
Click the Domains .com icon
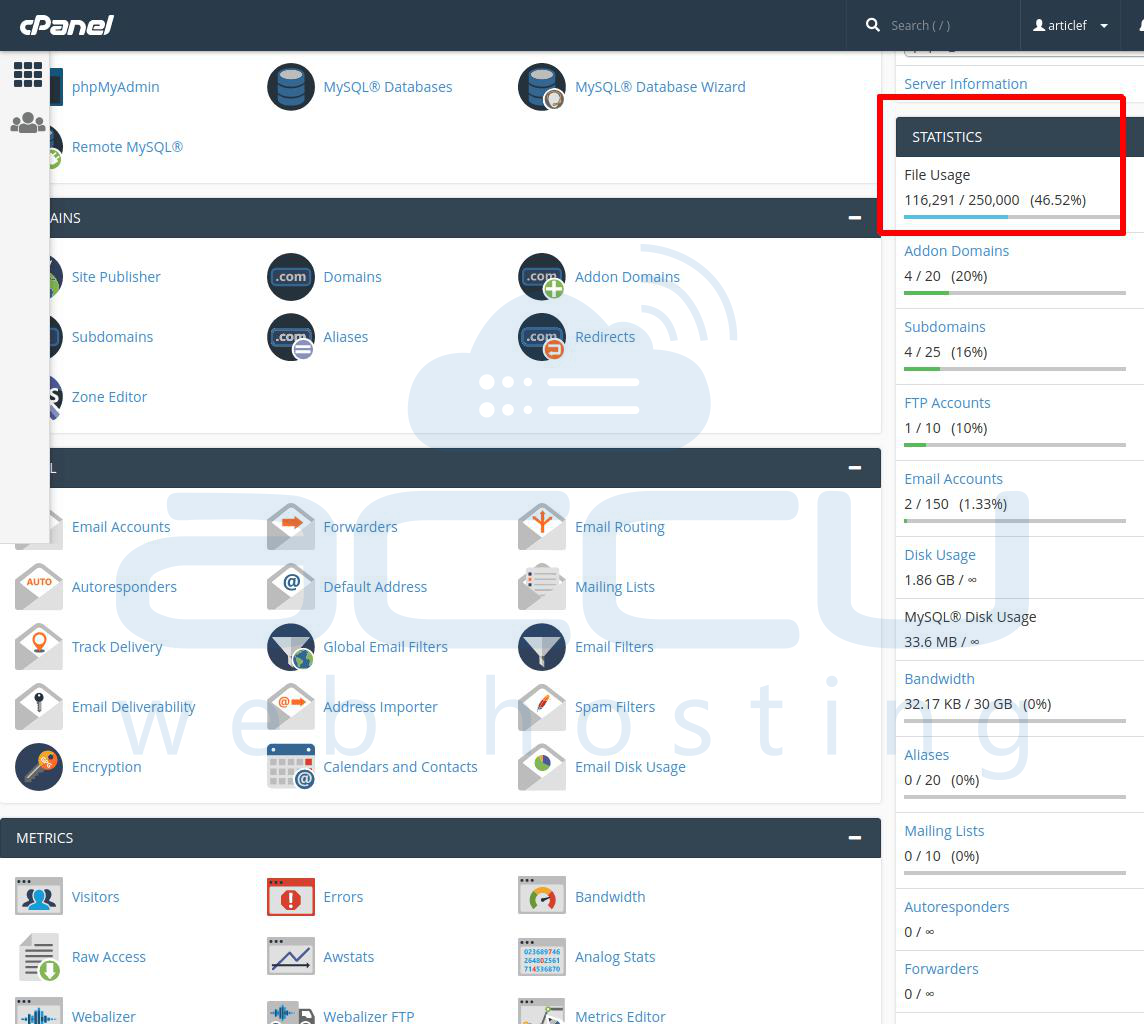290,277
